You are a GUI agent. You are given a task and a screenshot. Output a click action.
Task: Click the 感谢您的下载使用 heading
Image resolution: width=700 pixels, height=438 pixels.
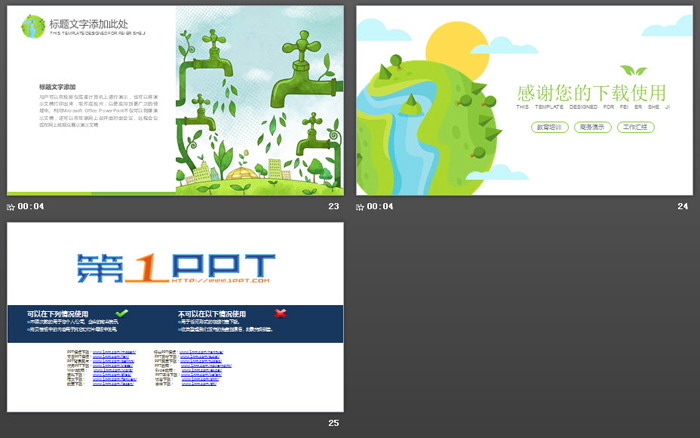(x=592, y=93)
